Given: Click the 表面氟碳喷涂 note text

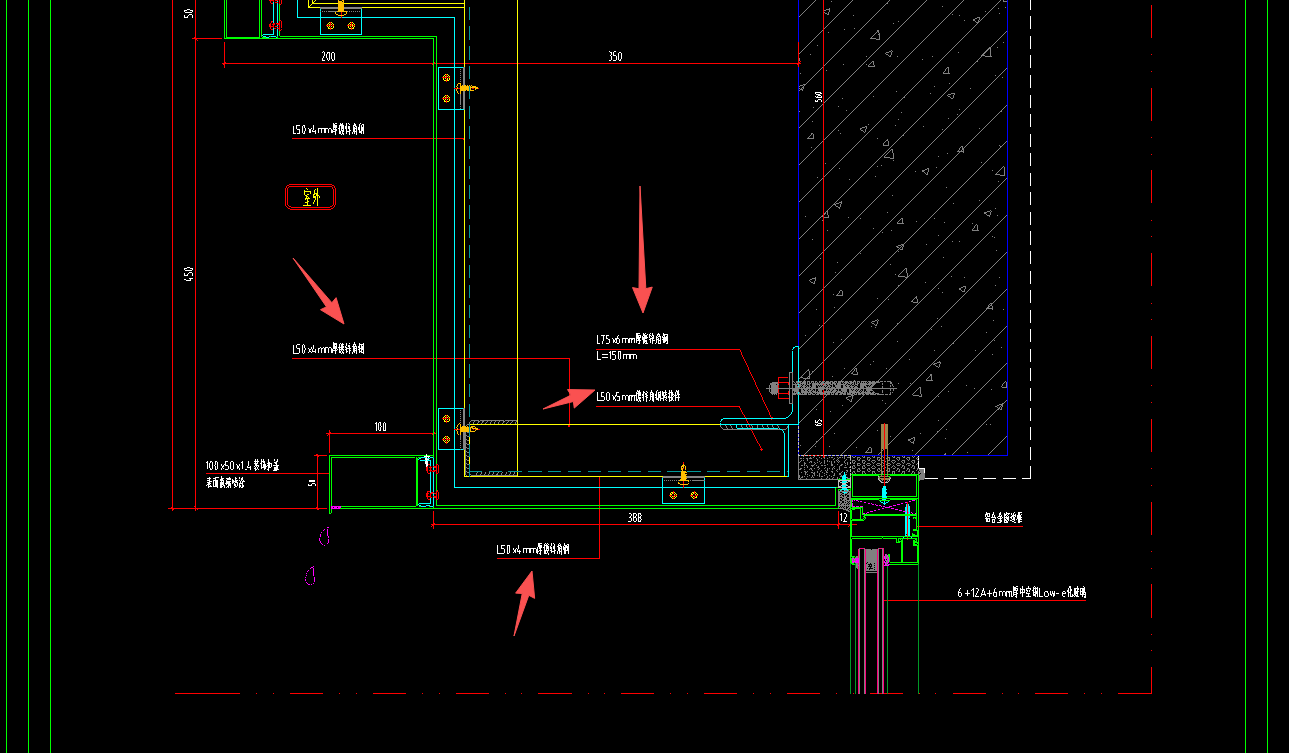Looking at the screenshot, I should click(x=225, y=483).
